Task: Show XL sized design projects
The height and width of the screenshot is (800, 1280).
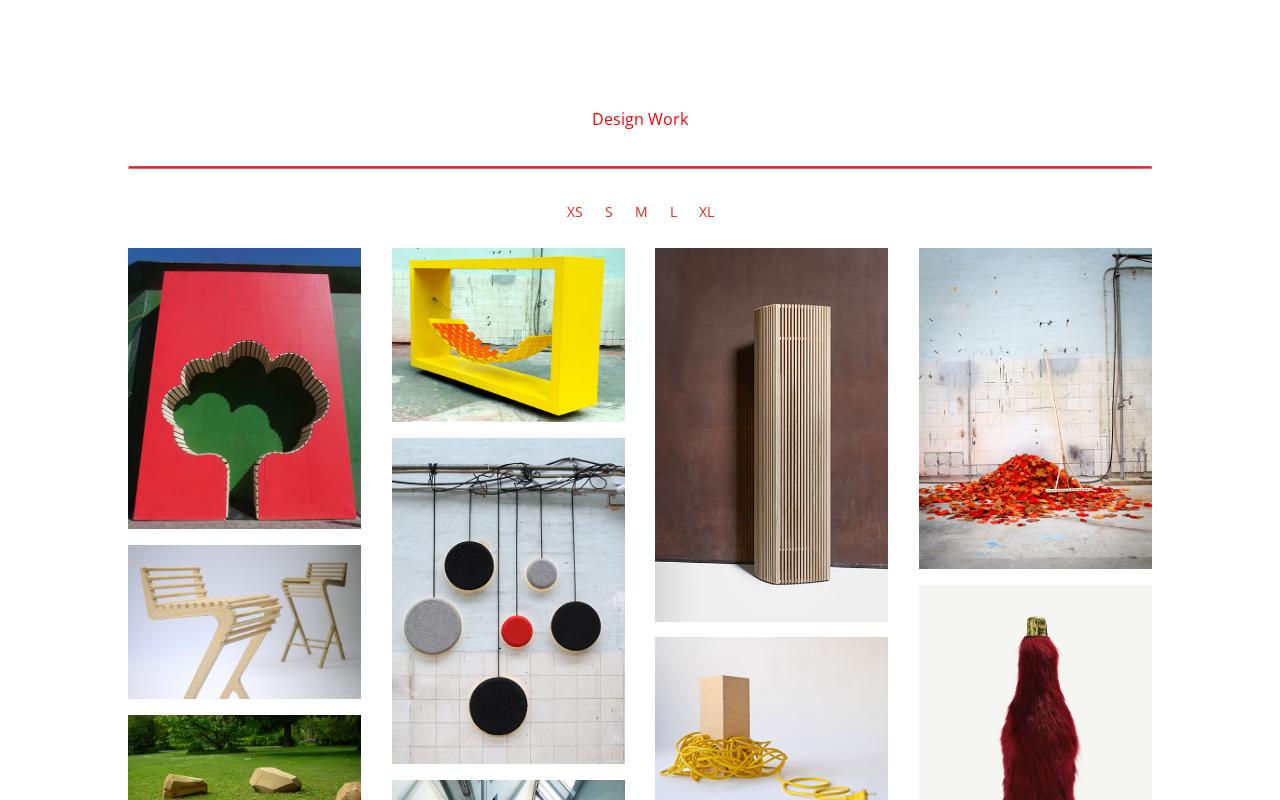Action: point(706,212)
